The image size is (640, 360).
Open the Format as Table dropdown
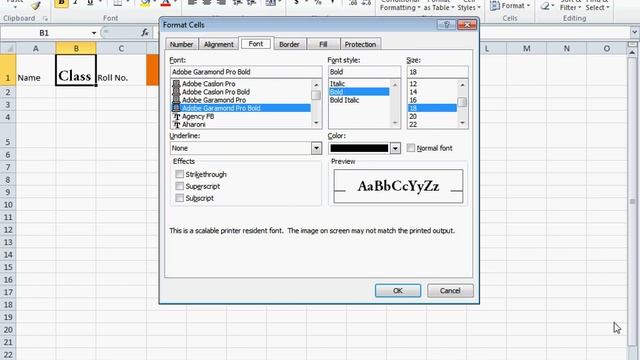tap(438, 6)
